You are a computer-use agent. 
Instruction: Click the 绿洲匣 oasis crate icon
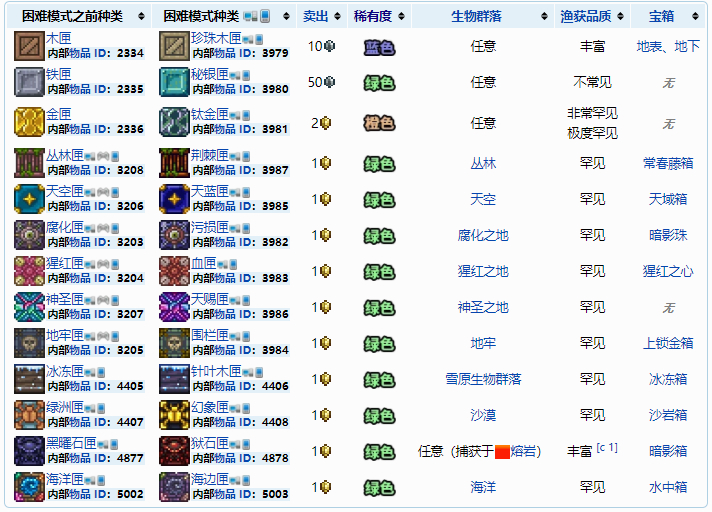29,415
